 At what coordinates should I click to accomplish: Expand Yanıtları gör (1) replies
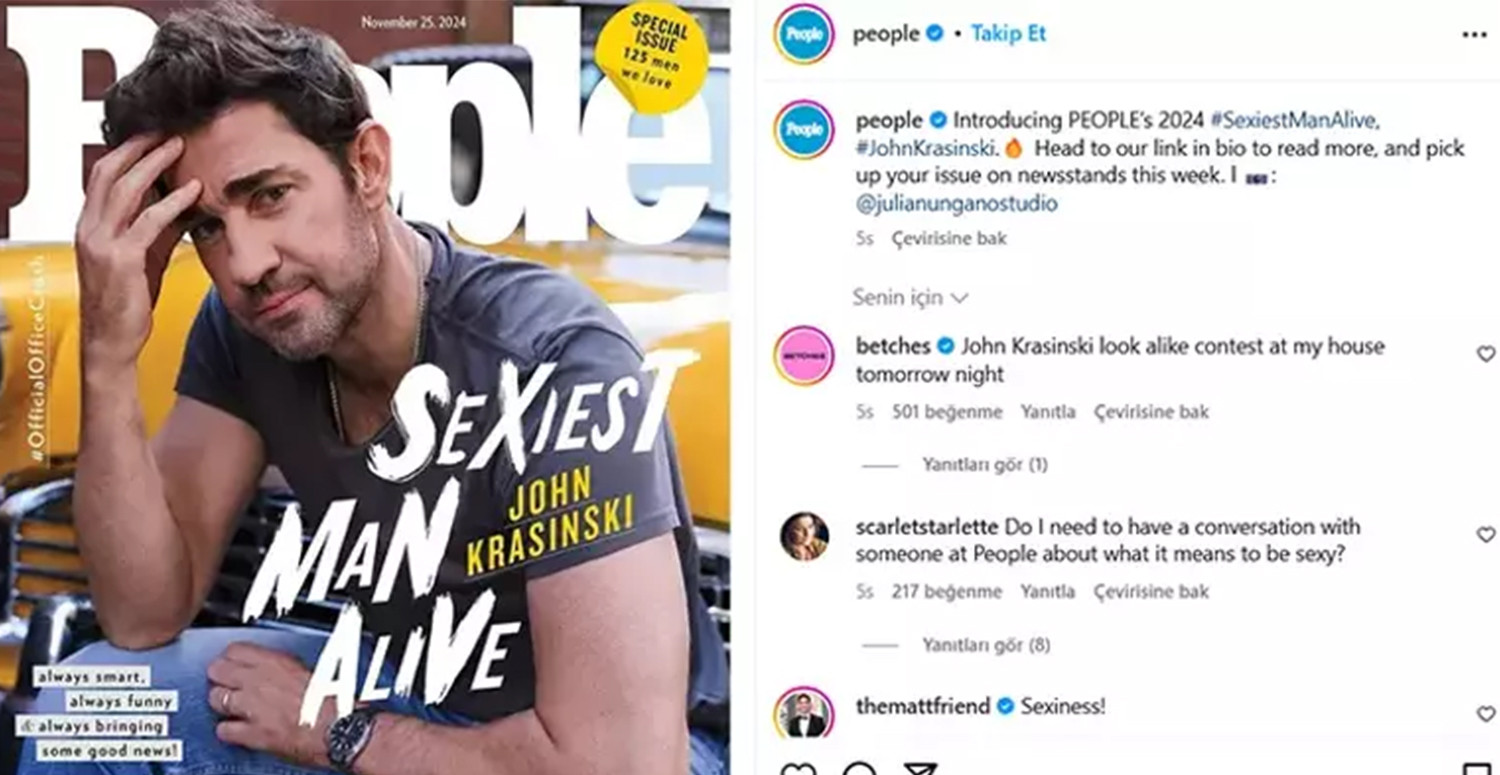point(985,465)
